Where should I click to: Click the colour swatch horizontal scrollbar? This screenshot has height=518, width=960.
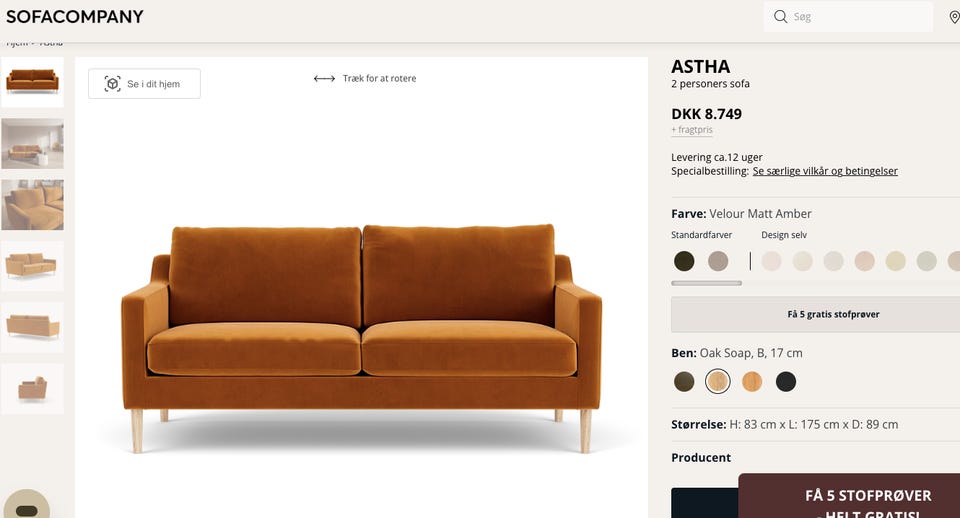click(706, 283)
